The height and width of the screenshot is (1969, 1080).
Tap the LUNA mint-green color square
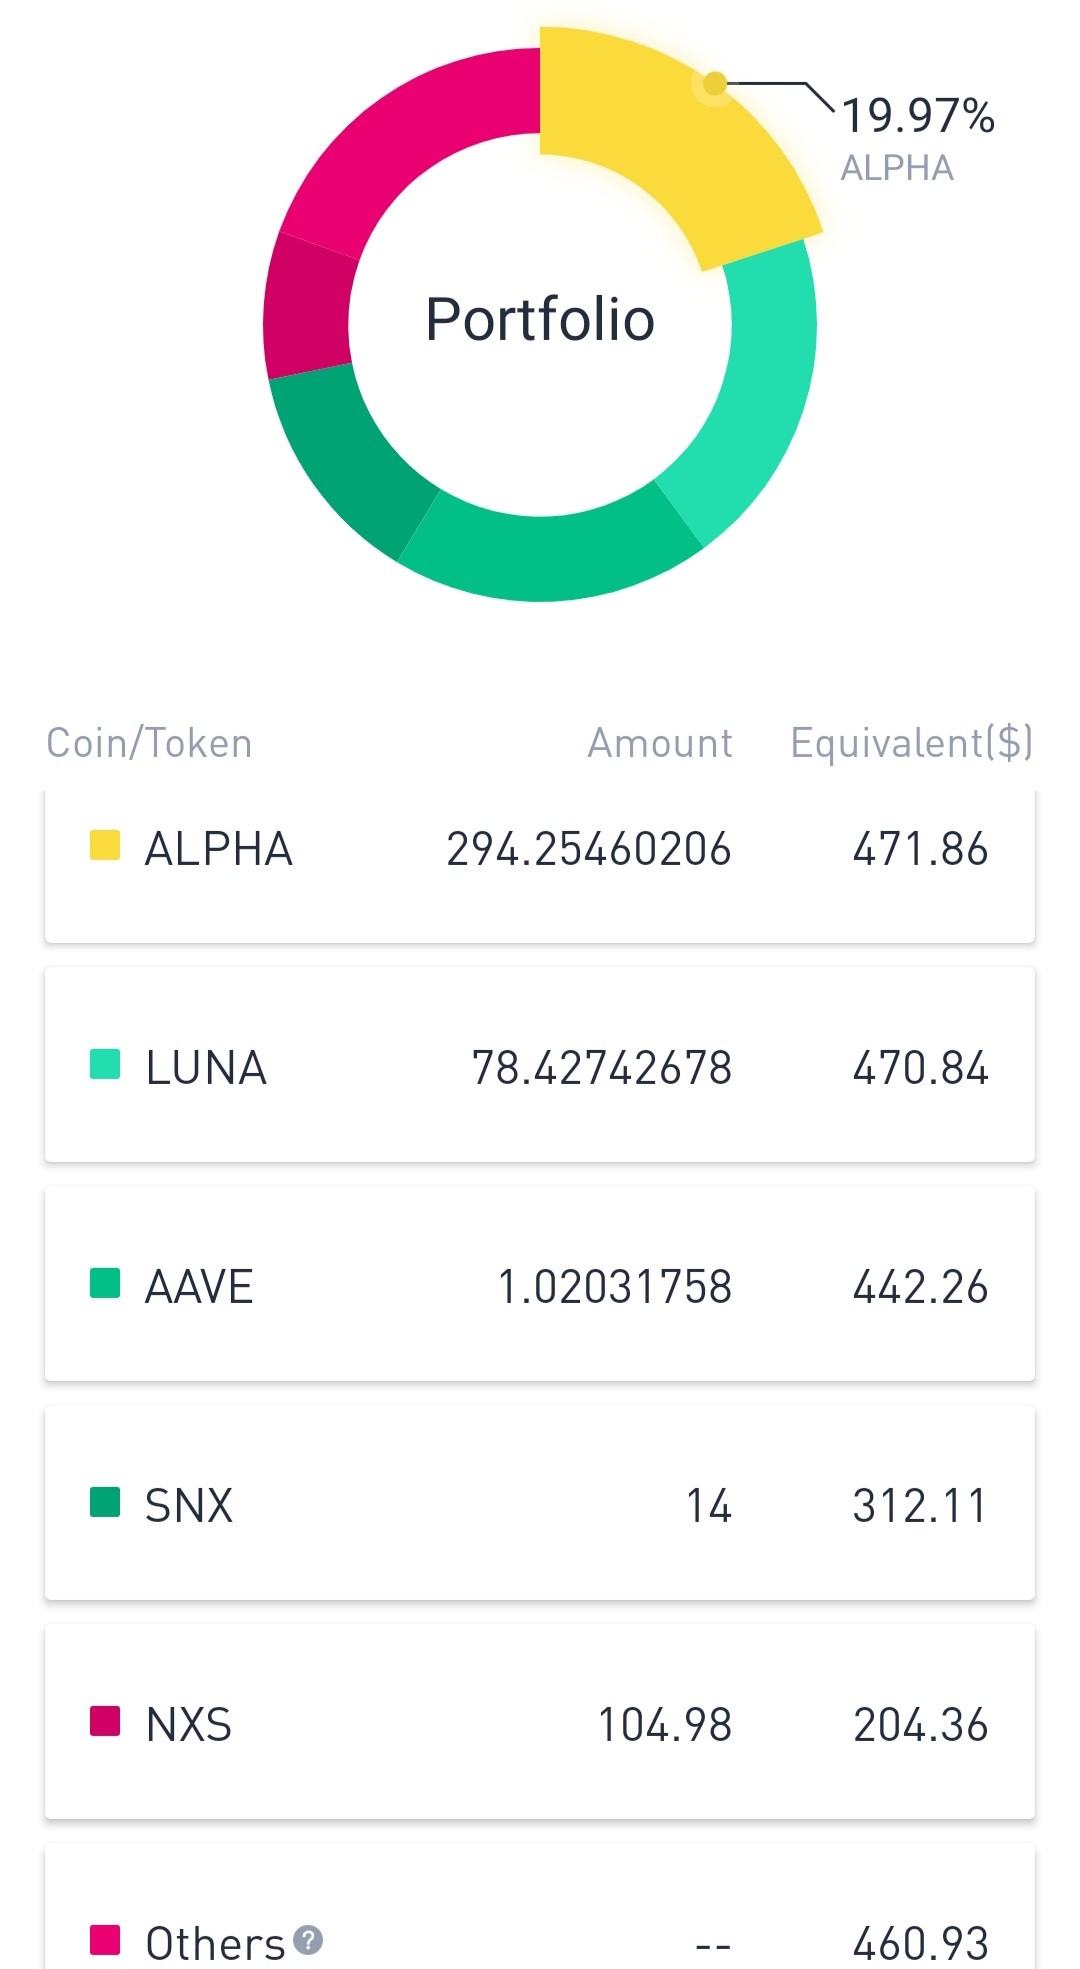tap(105, 1064)
